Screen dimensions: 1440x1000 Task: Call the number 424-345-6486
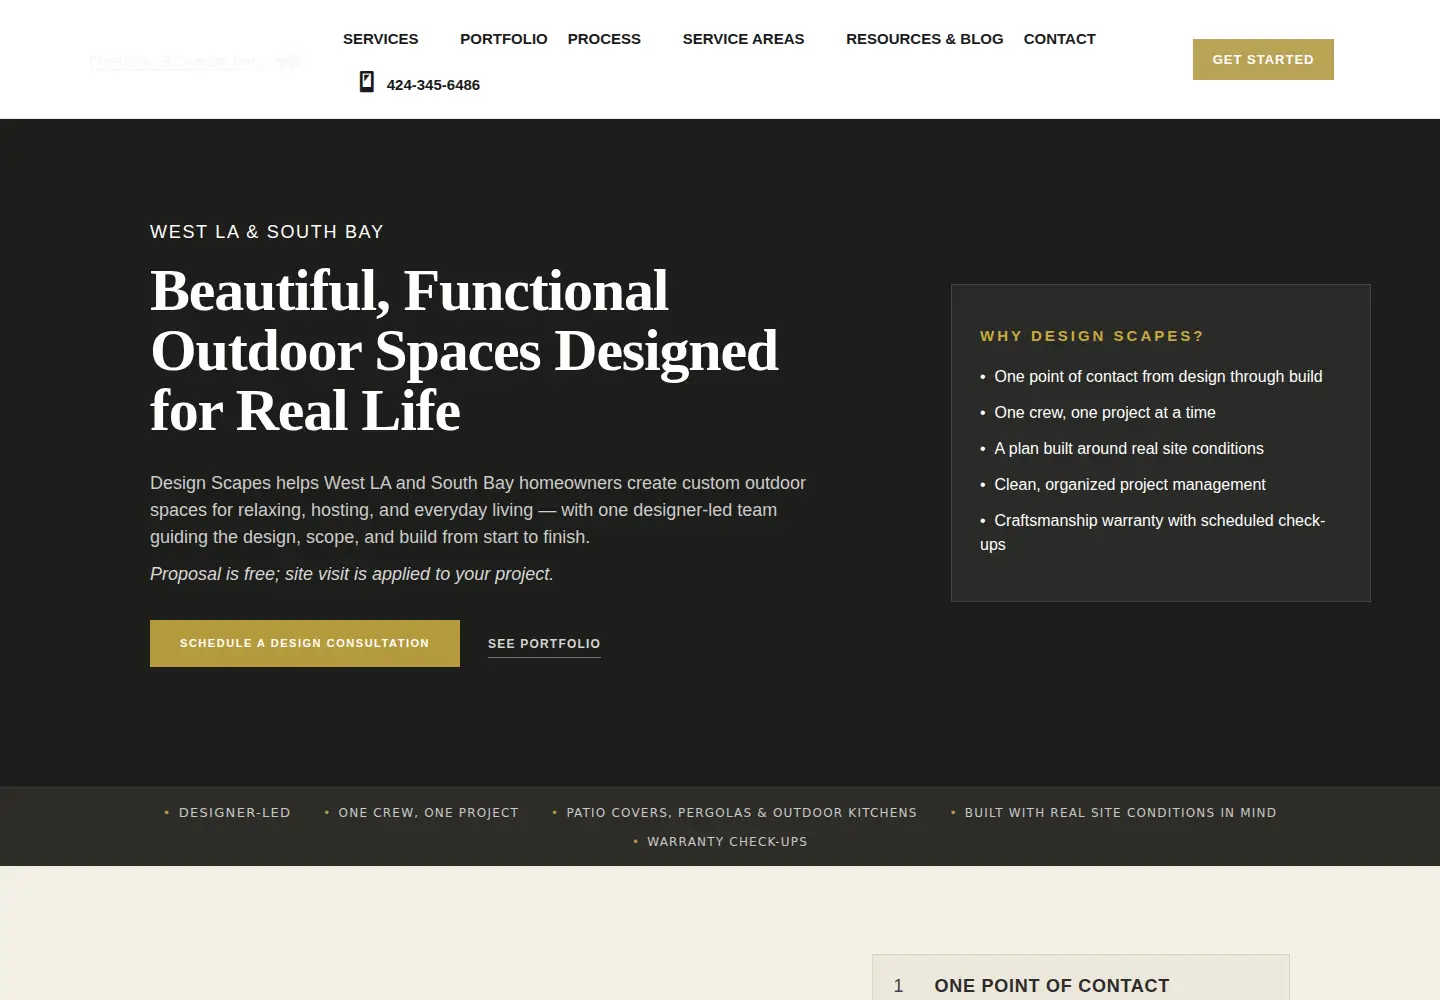433,85
